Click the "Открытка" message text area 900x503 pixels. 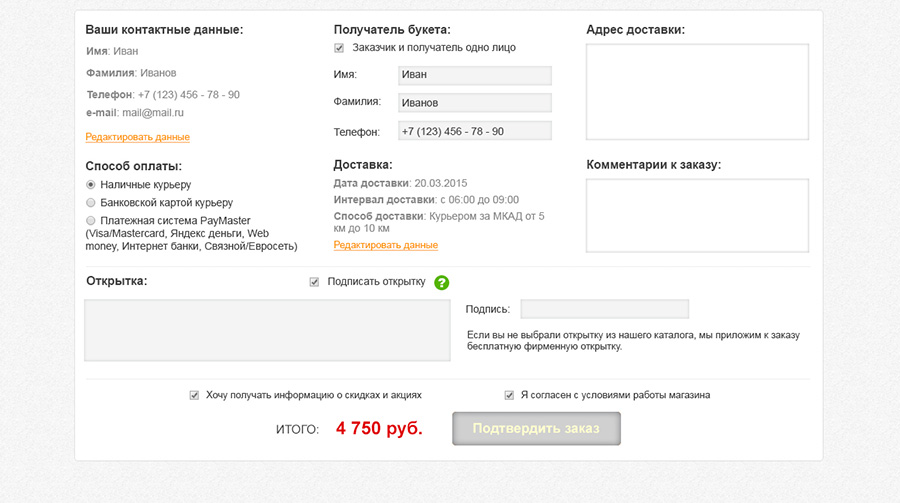pos(267,330)
